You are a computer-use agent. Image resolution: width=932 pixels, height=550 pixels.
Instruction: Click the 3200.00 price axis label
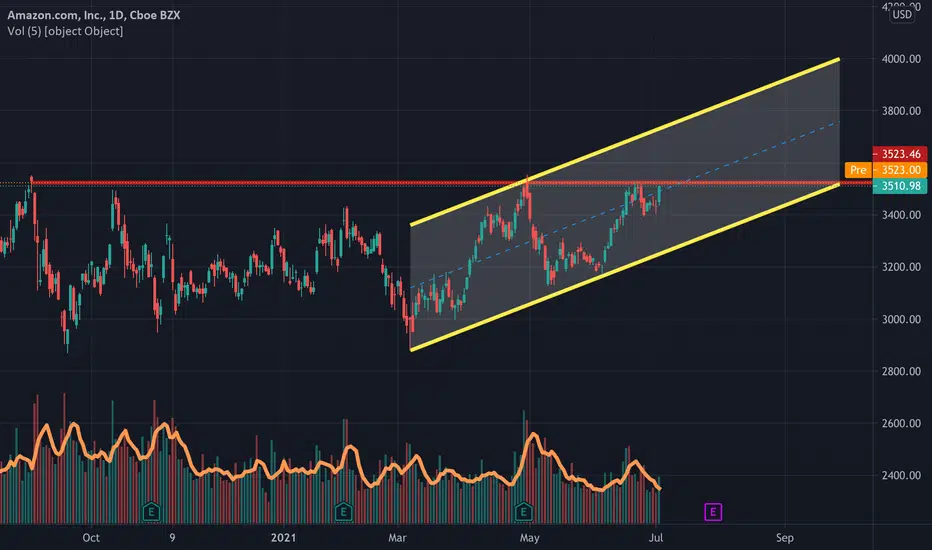tap(901, 267)
